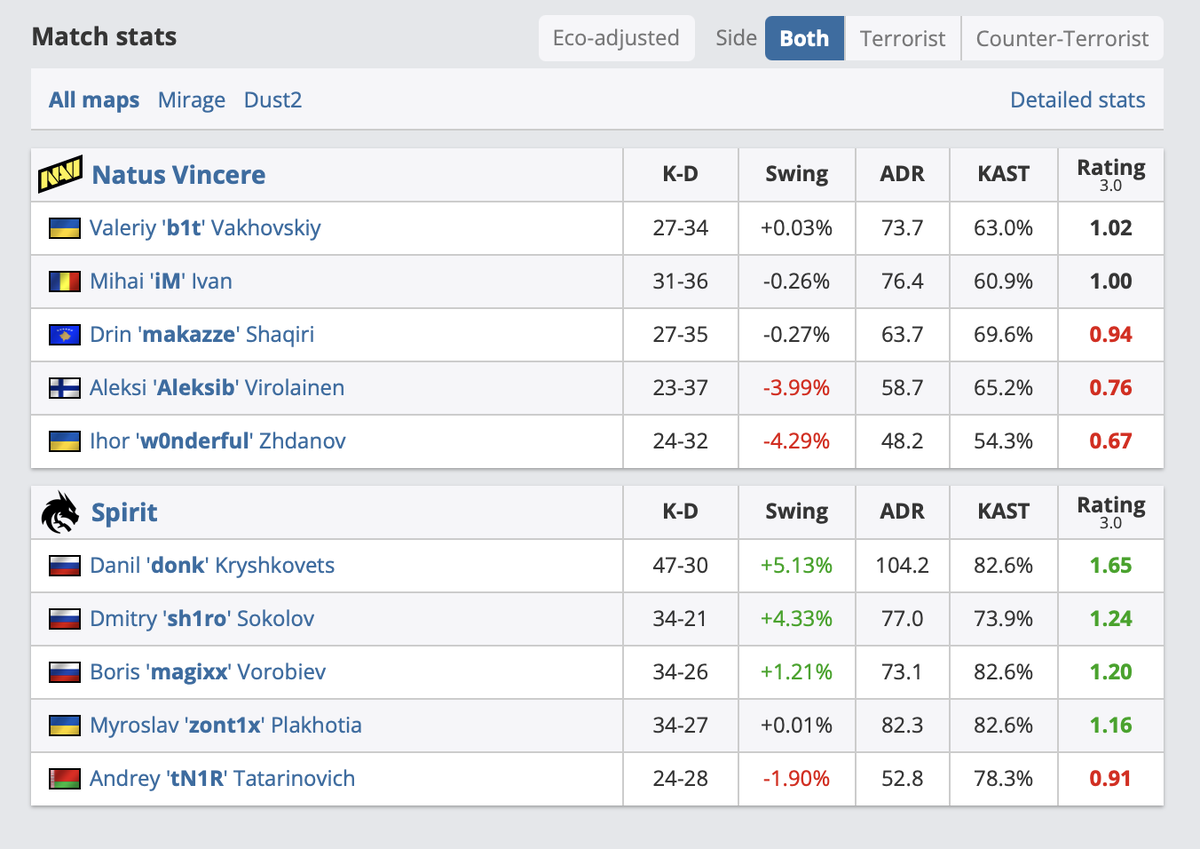Screen dimensions: 1200x849
Task: Select the Both side filter
Action: click(x=804, y=38)
